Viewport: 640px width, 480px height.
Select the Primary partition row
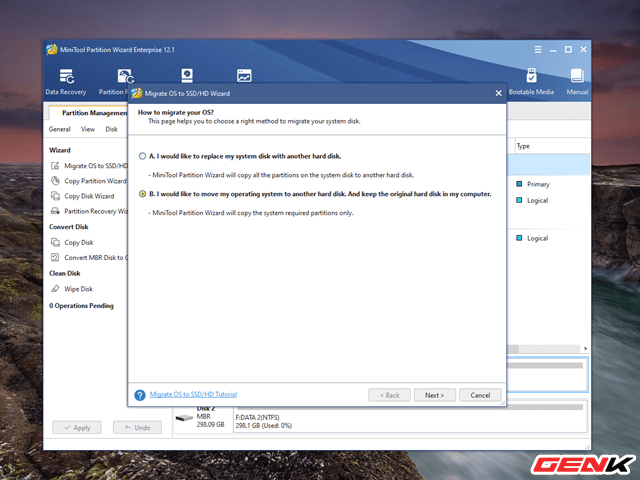(549, 184)
